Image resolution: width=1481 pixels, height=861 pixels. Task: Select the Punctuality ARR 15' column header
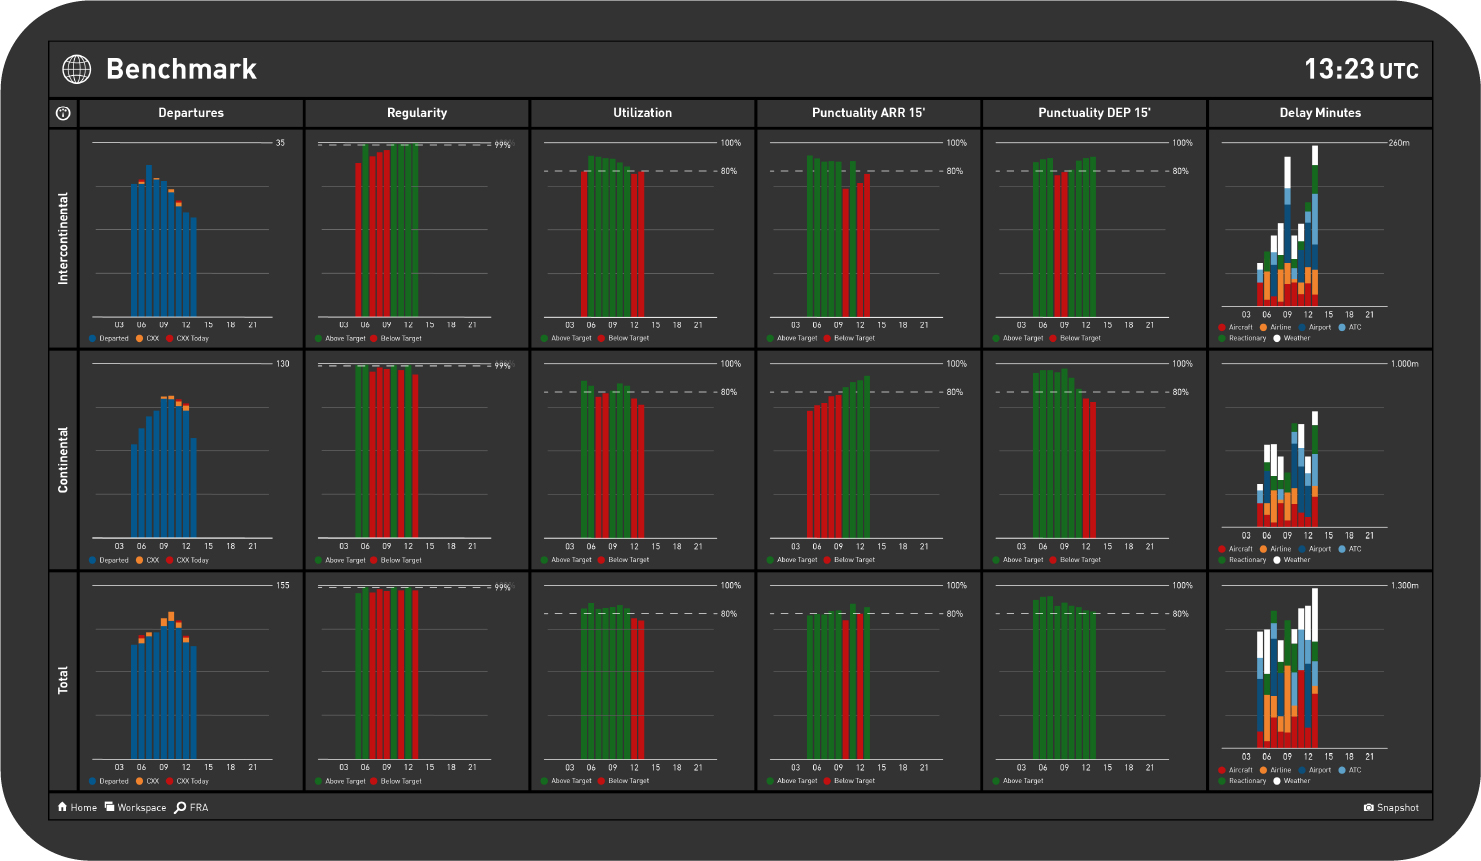[868, 113]
